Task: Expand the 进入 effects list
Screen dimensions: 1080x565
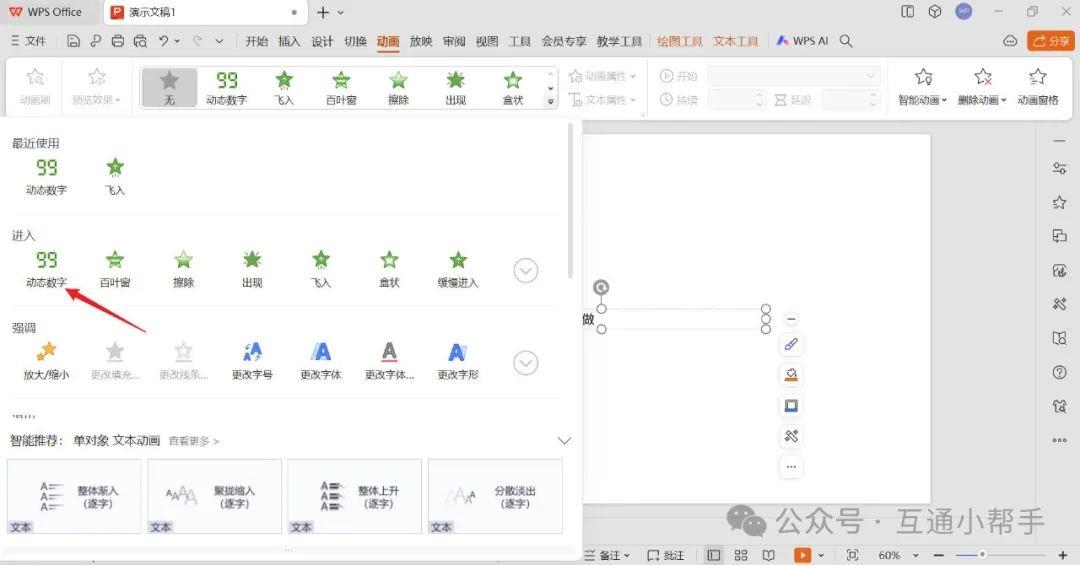Action: point(526,271)
